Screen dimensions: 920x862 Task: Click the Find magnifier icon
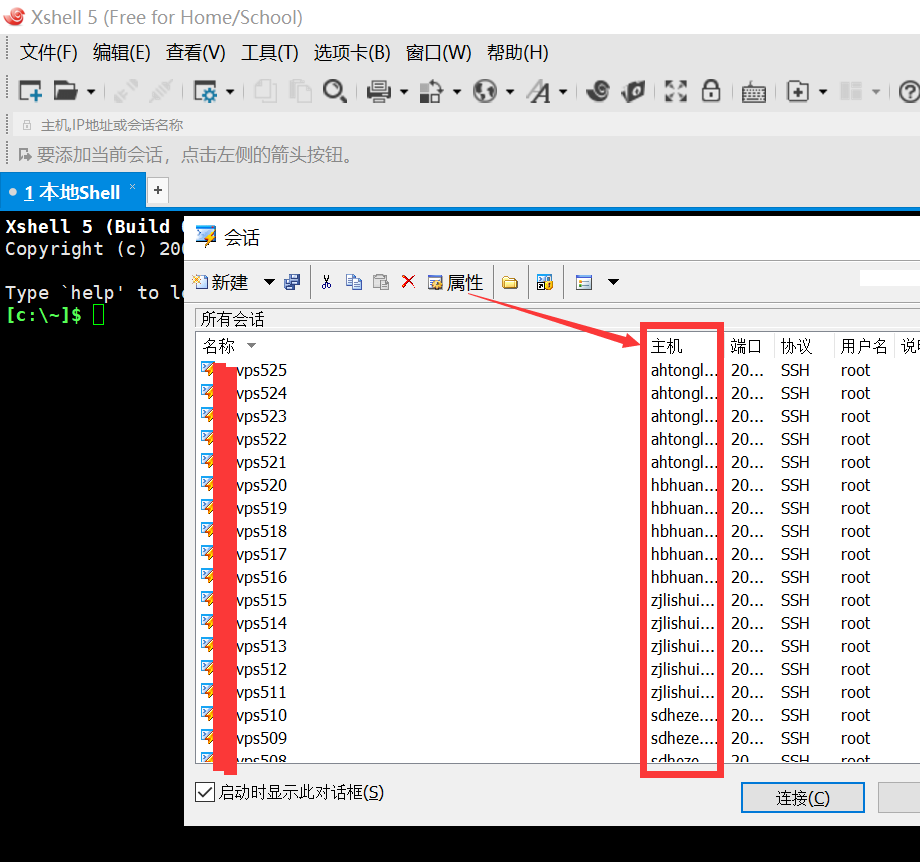335,92
